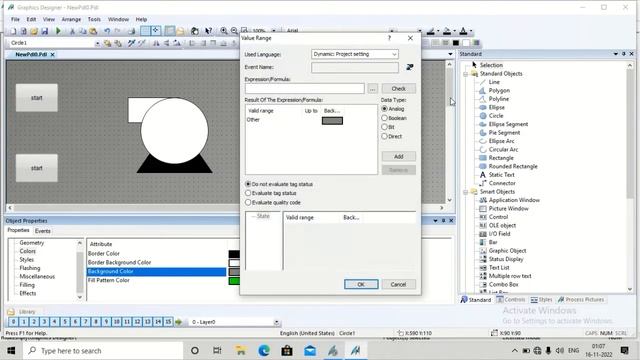This screenshot has width=640, height=360.
Task: Open the object name Circle1 dropdown
Action: point(97,43)
